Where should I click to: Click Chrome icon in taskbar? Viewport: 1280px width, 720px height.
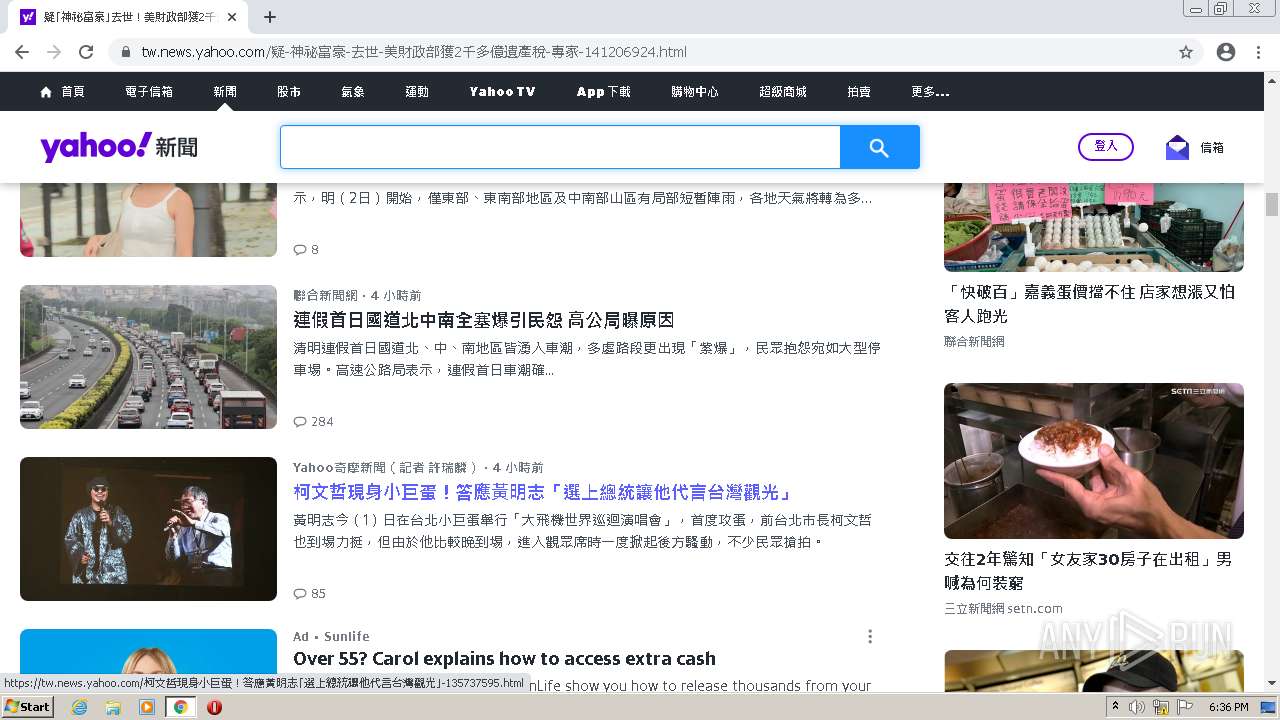coord(181,707)
